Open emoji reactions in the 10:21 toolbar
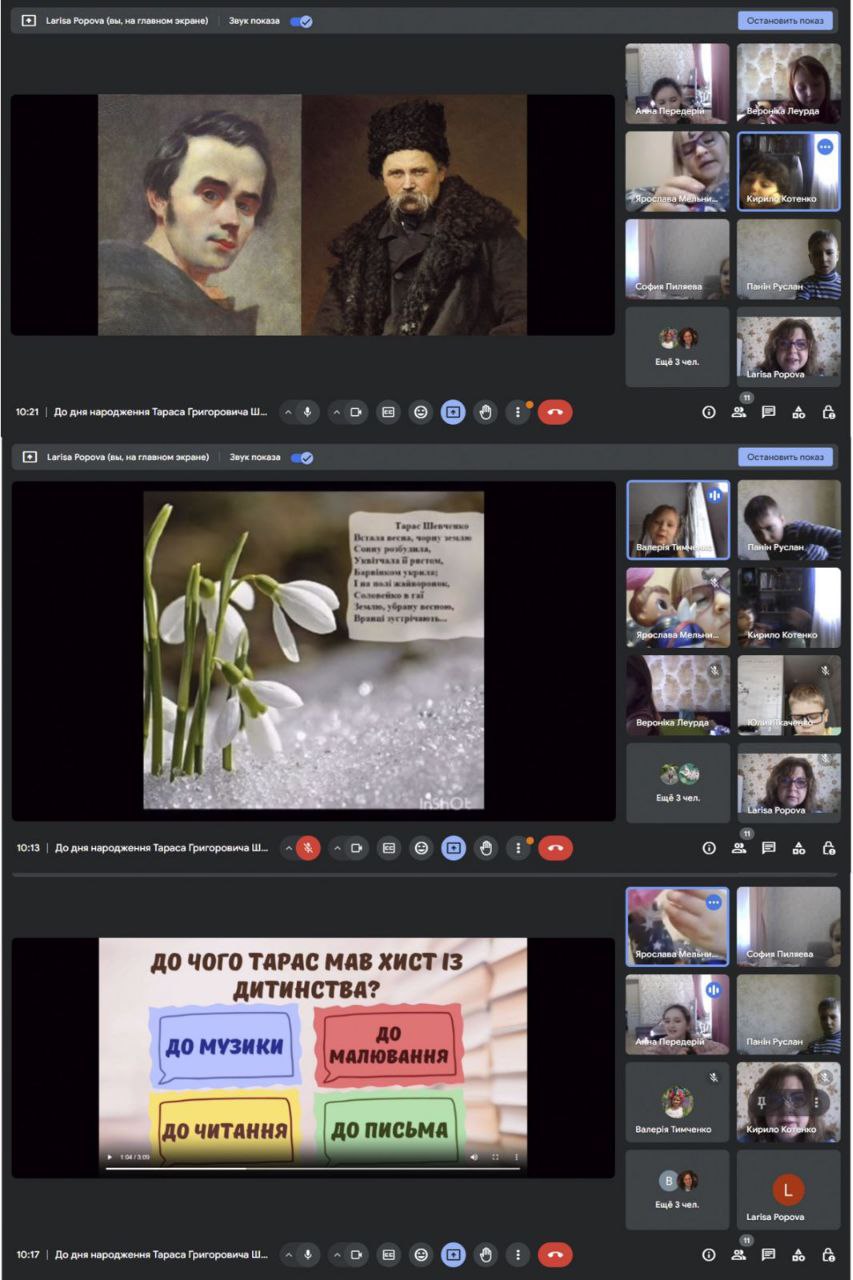The image size is (853, 1280). tap(421, 412)
